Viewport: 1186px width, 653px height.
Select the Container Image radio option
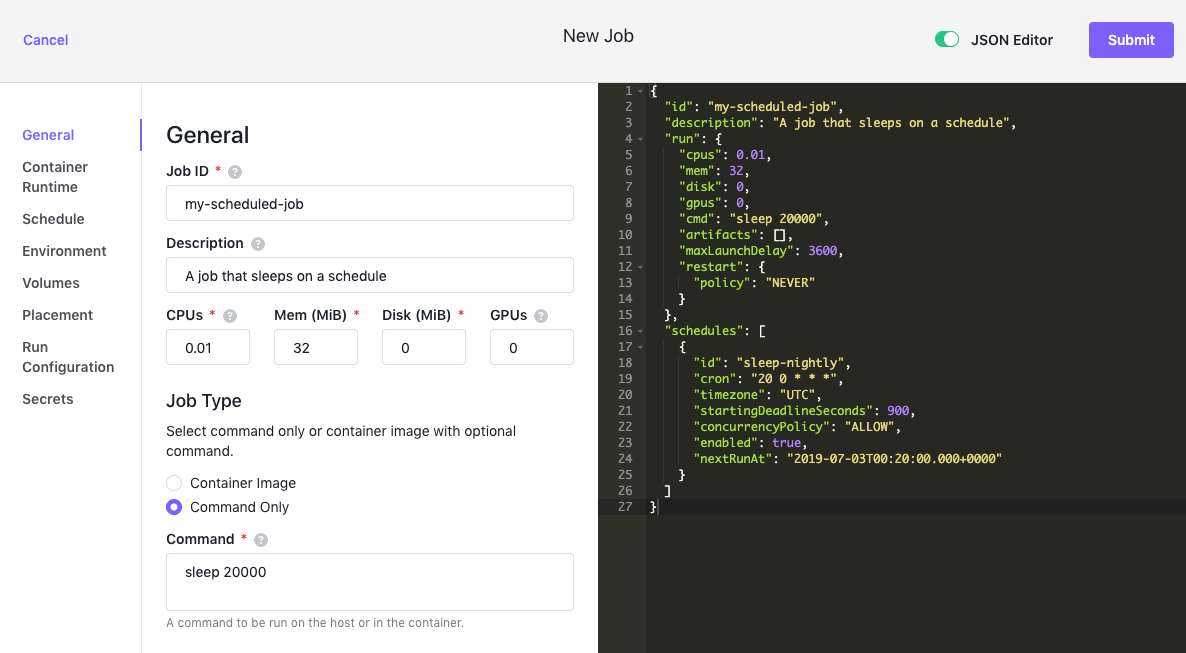(174, 483)
